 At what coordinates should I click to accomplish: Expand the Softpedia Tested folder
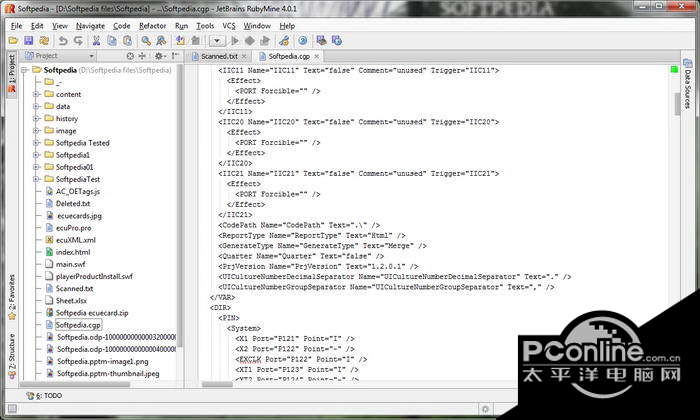[36, 143]
